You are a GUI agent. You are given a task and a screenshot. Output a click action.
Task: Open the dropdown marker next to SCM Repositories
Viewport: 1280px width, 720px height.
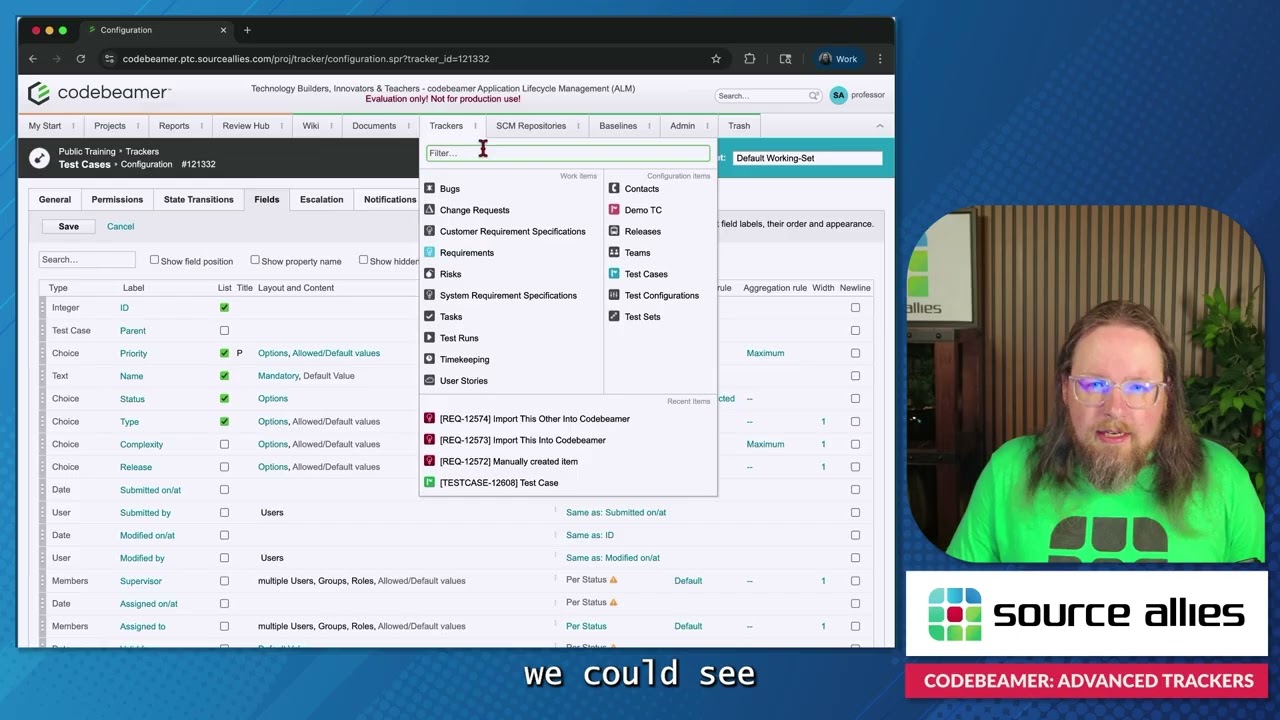tap(579, 126)
